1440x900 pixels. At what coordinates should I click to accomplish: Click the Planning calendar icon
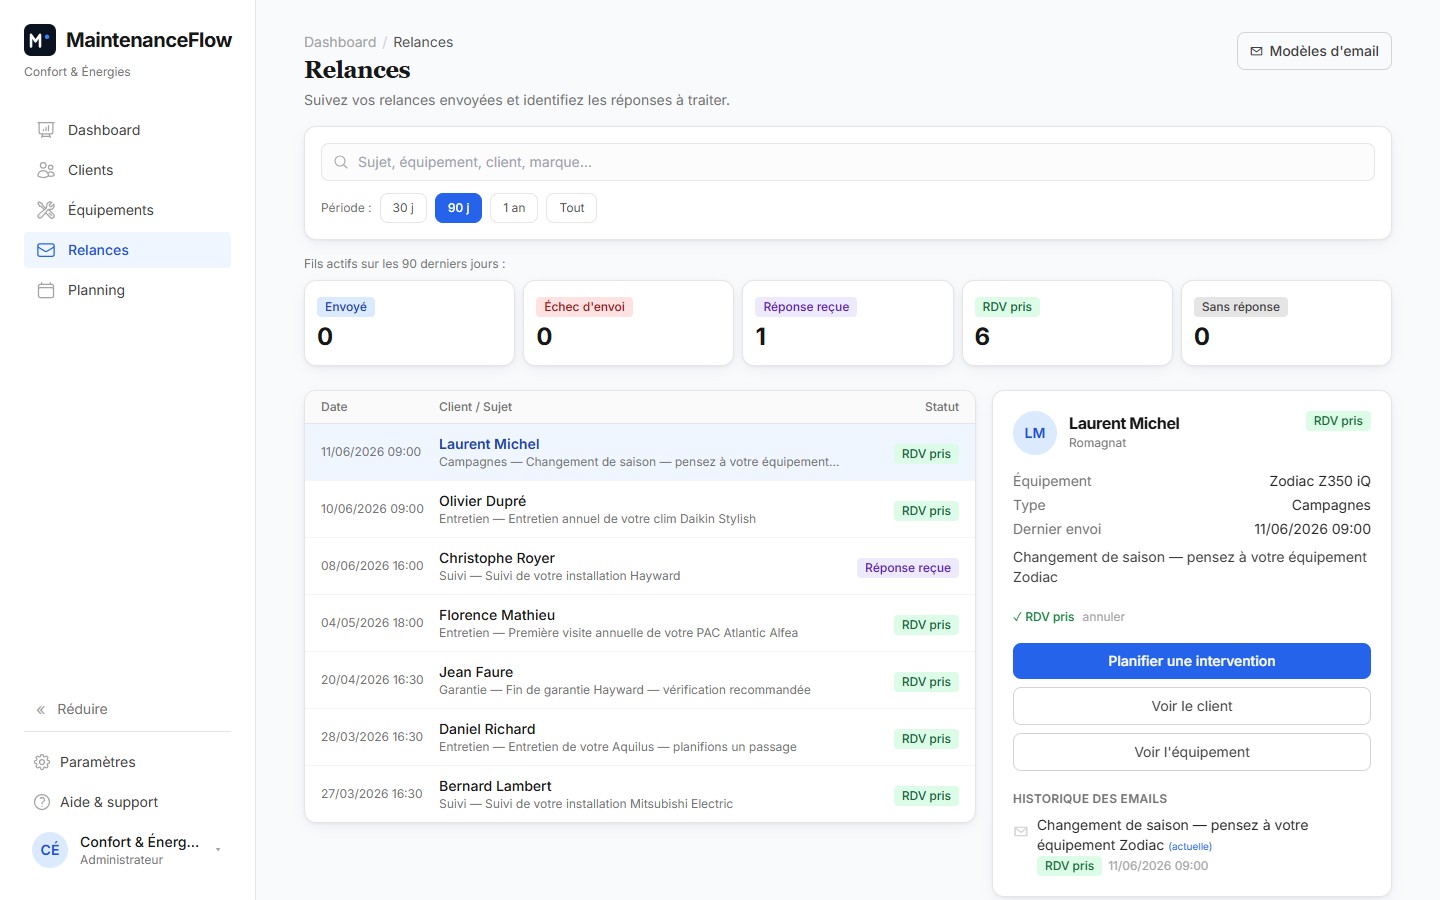click(x=46, y=290)
